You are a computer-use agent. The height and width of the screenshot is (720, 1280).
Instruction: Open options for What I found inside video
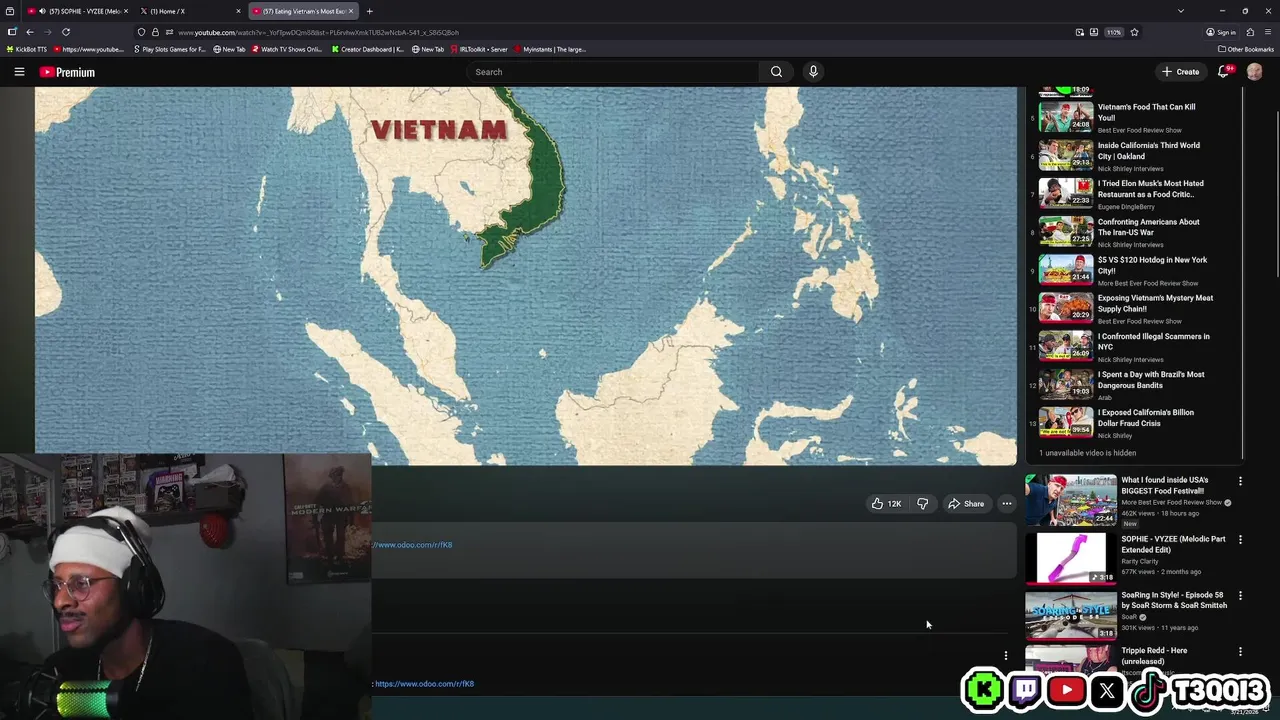click(1240, 481)
